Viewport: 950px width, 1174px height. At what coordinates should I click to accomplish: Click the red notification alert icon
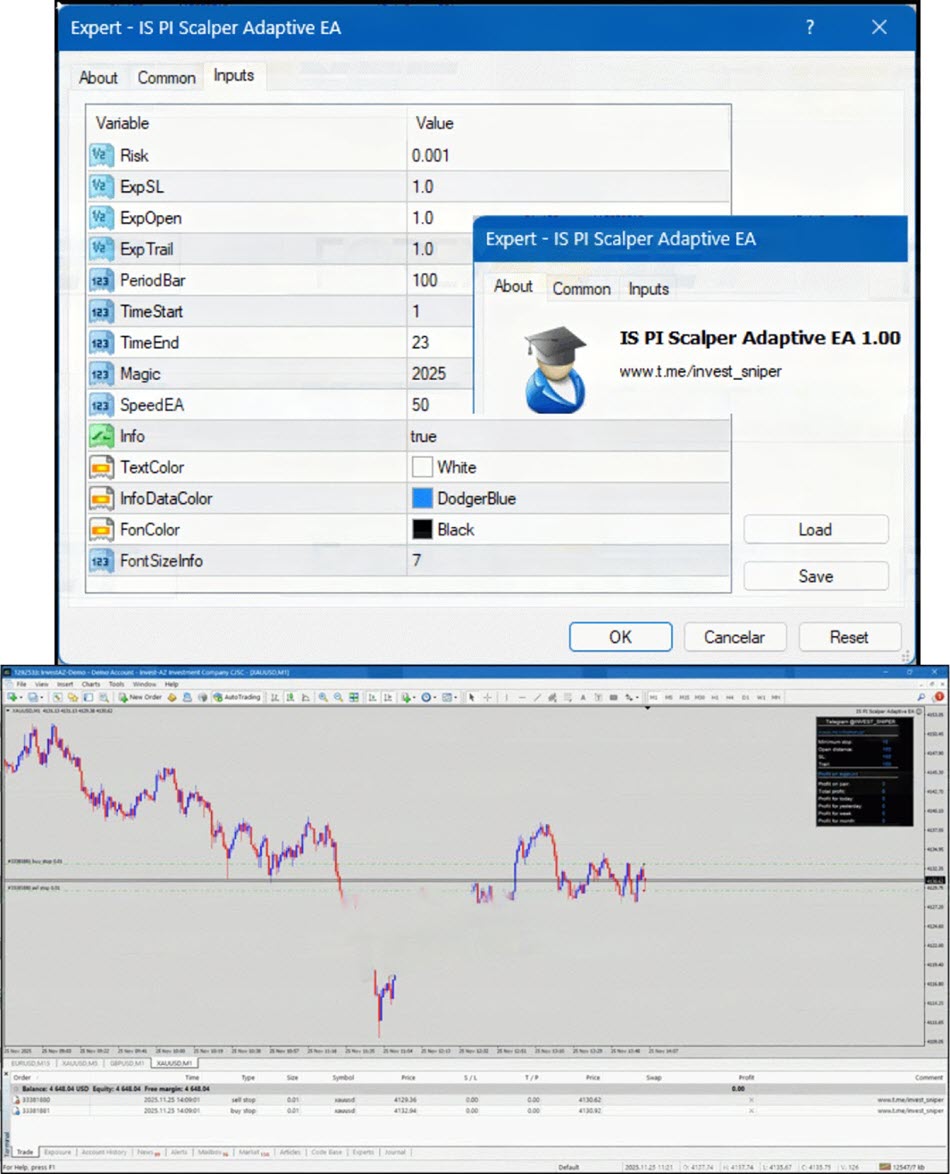(939, 696)
